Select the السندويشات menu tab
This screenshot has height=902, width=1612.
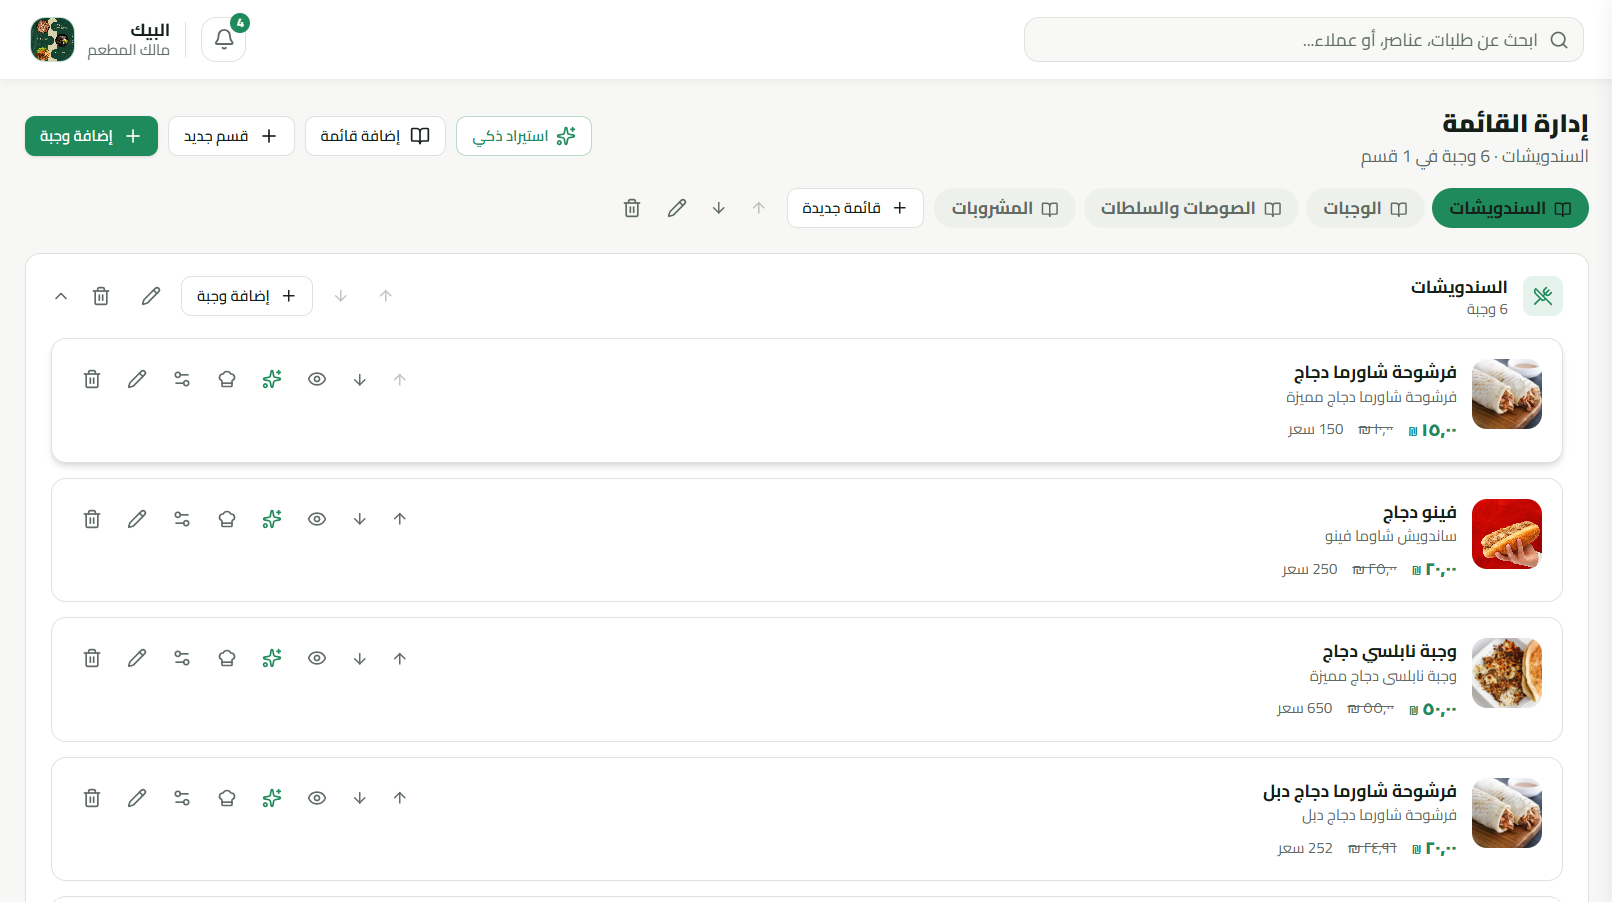[x=1510, y=208]
